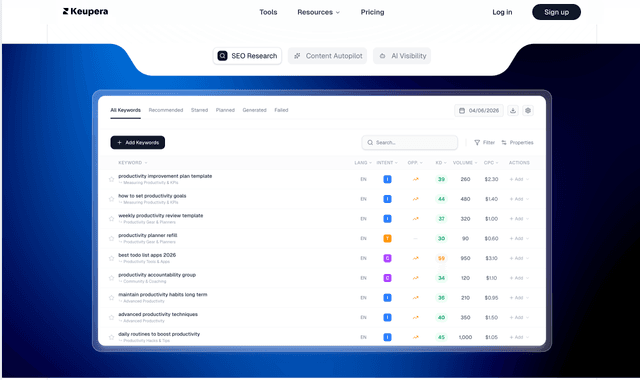
Task: Click purple intent badge for 'best todo list apps 2026'
Action: [387, 258]
